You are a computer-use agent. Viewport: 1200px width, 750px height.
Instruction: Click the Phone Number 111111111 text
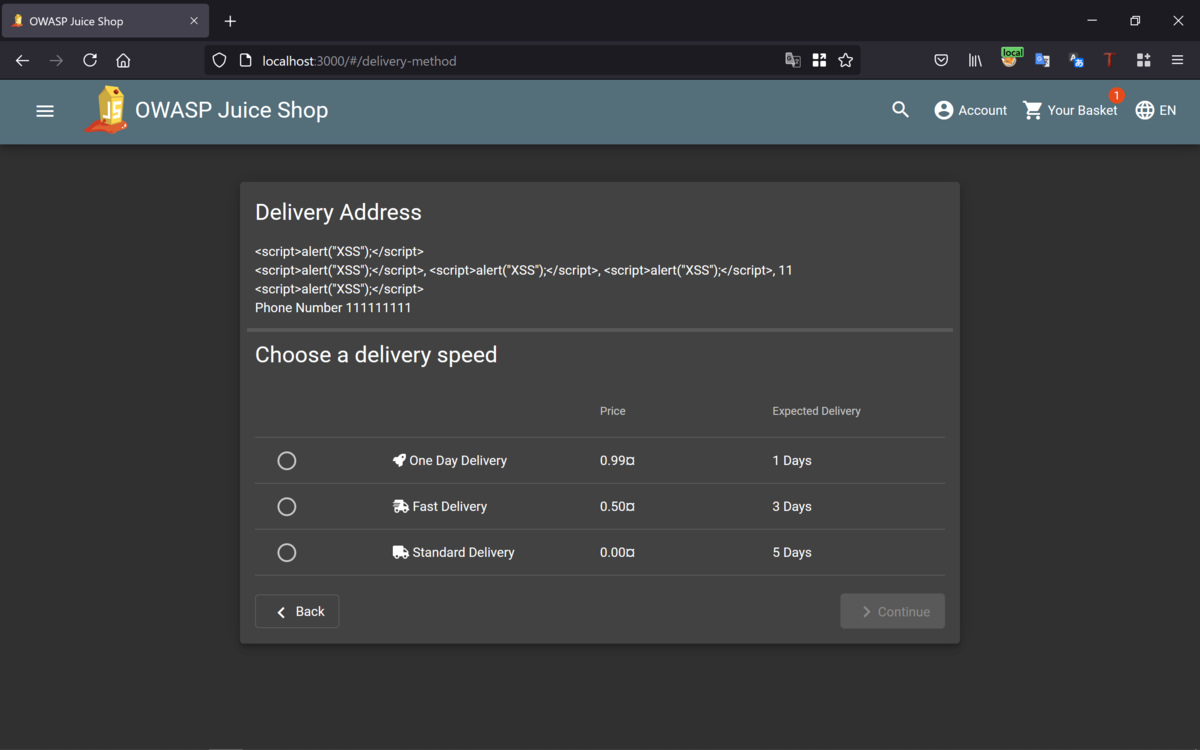333,308
